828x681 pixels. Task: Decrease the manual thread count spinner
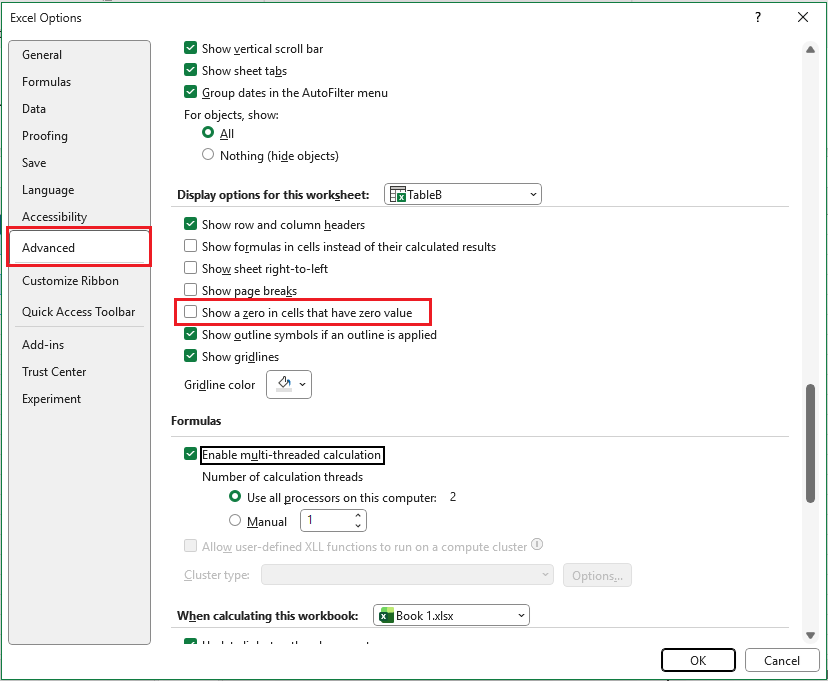tap(359, 526)
